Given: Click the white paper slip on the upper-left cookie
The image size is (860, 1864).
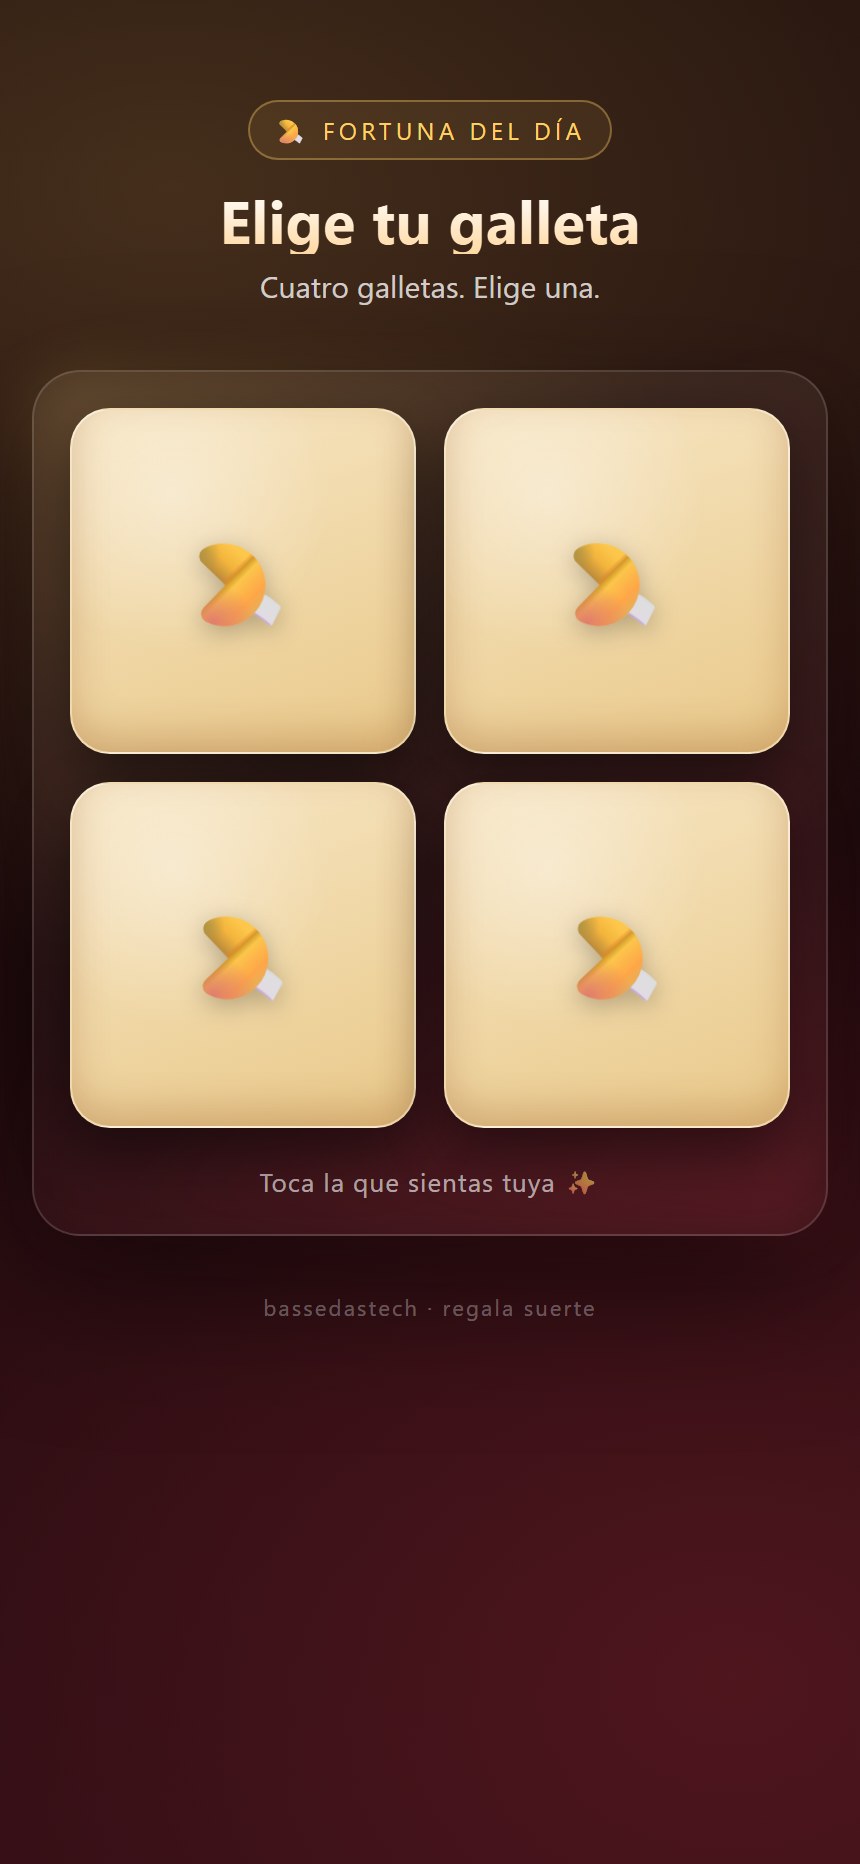Looking at the screenshot, I should (x=267, y=608).
